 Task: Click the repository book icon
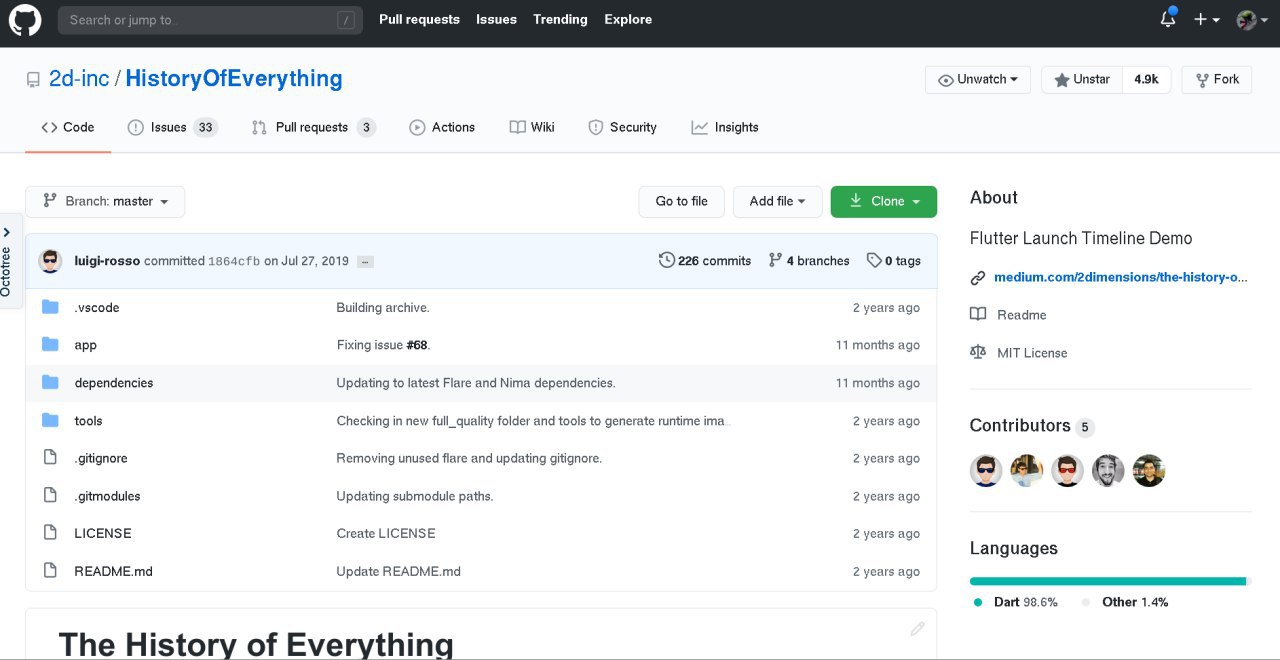(34, 80)
